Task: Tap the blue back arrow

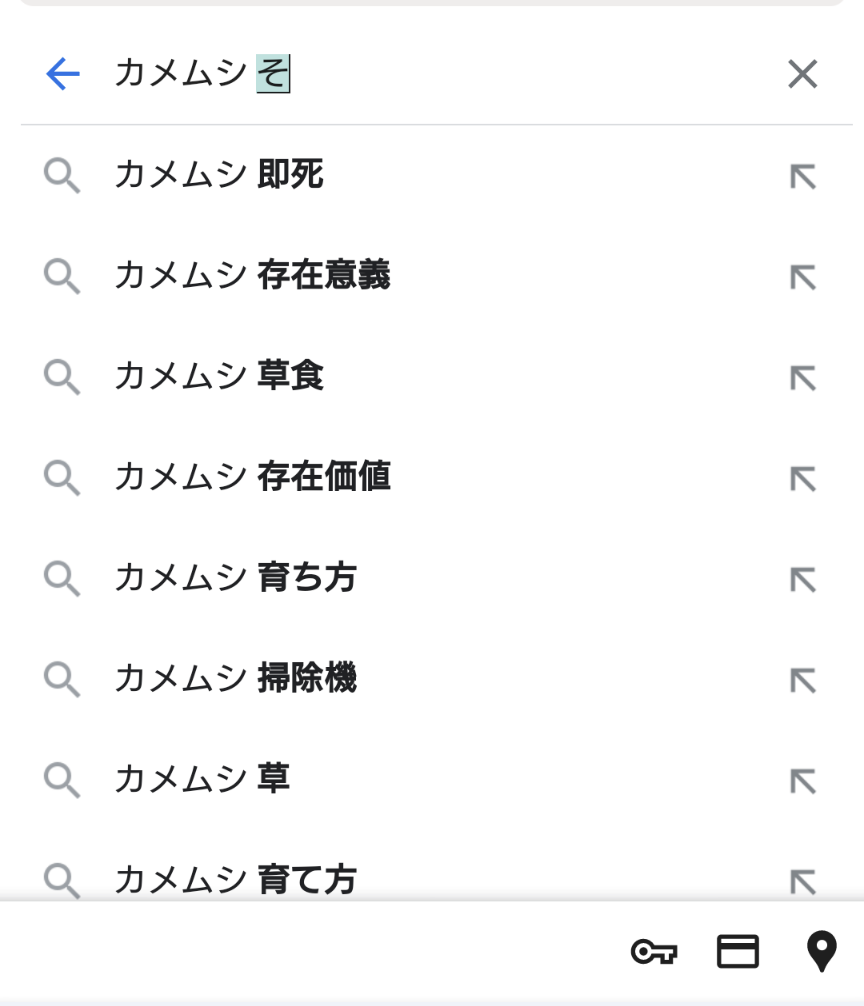Action: coord(62,74)
